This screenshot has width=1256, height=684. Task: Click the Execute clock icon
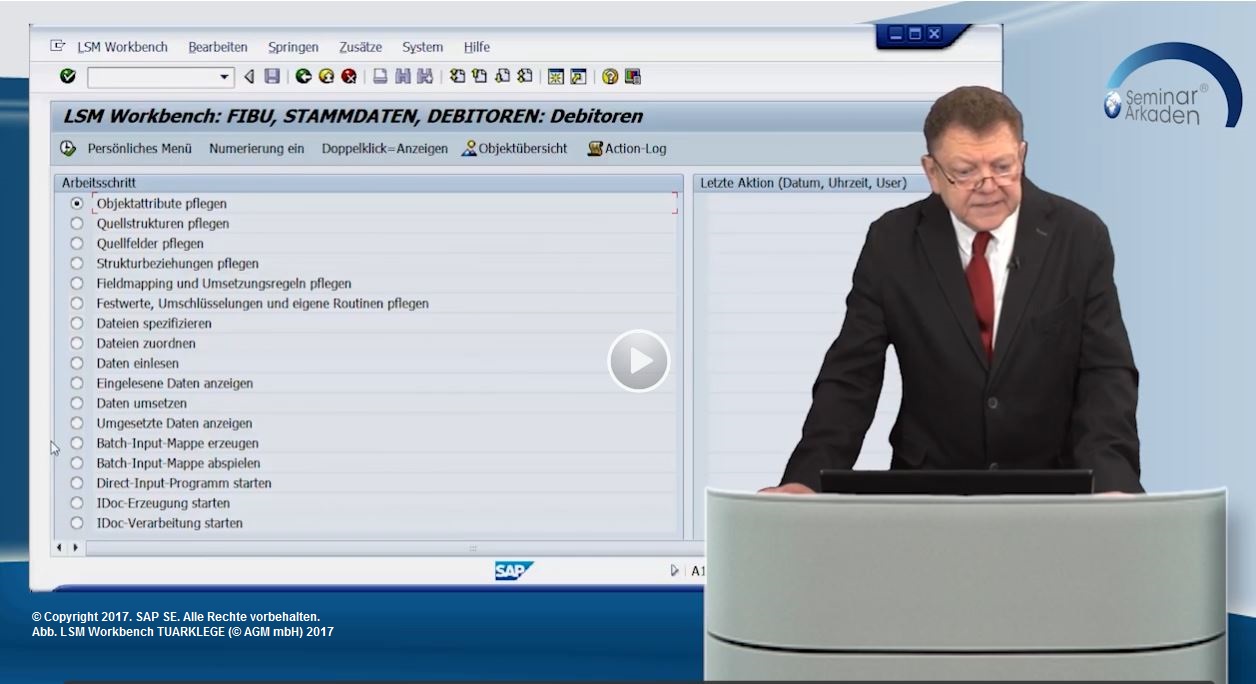click(x=68, y=148)
